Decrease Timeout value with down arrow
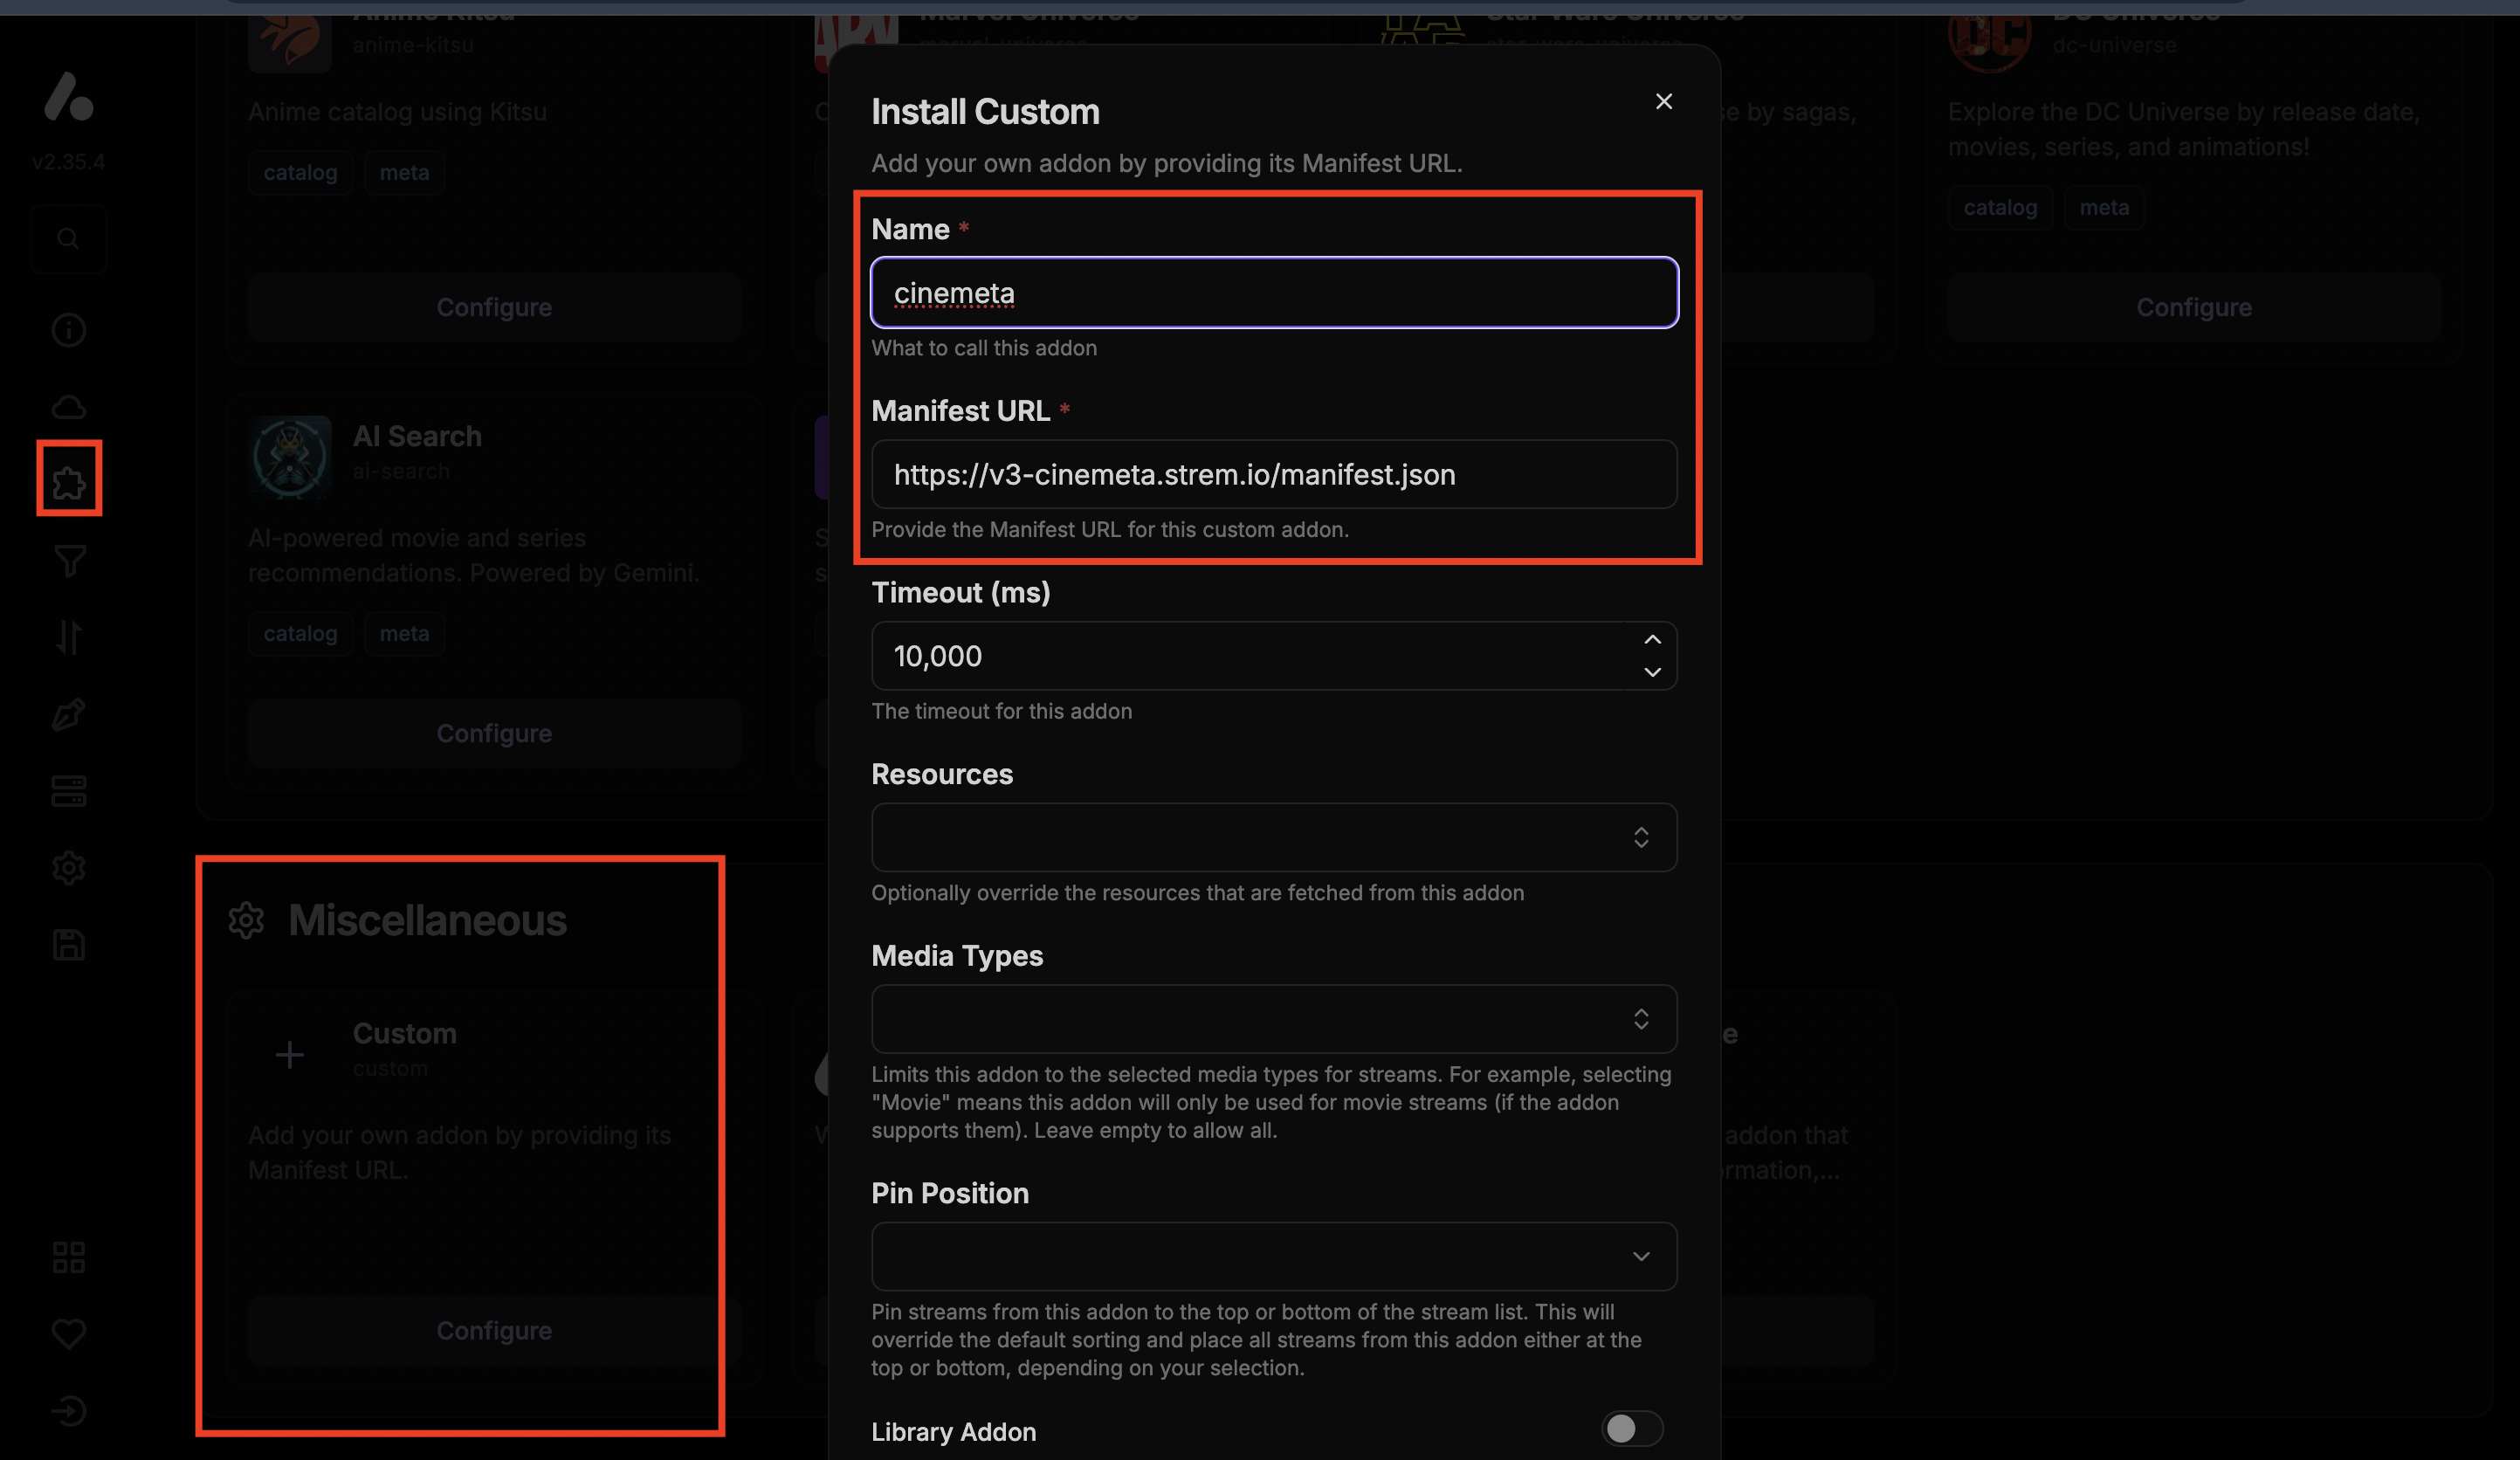The image size is (2520, 1460). coord(1652,672)
